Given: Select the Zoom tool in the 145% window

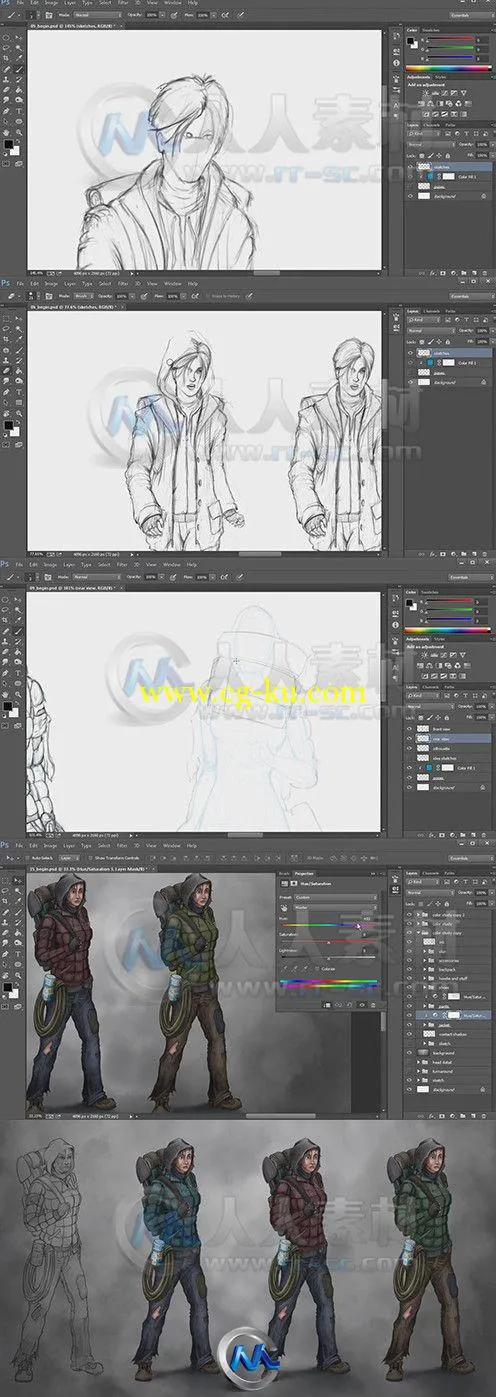Looking at the screenshot, I should 19,133.
